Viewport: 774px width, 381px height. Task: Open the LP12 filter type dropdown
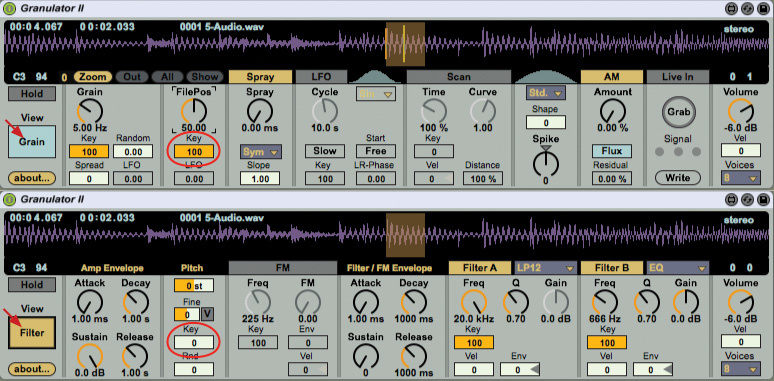point(545,268)
